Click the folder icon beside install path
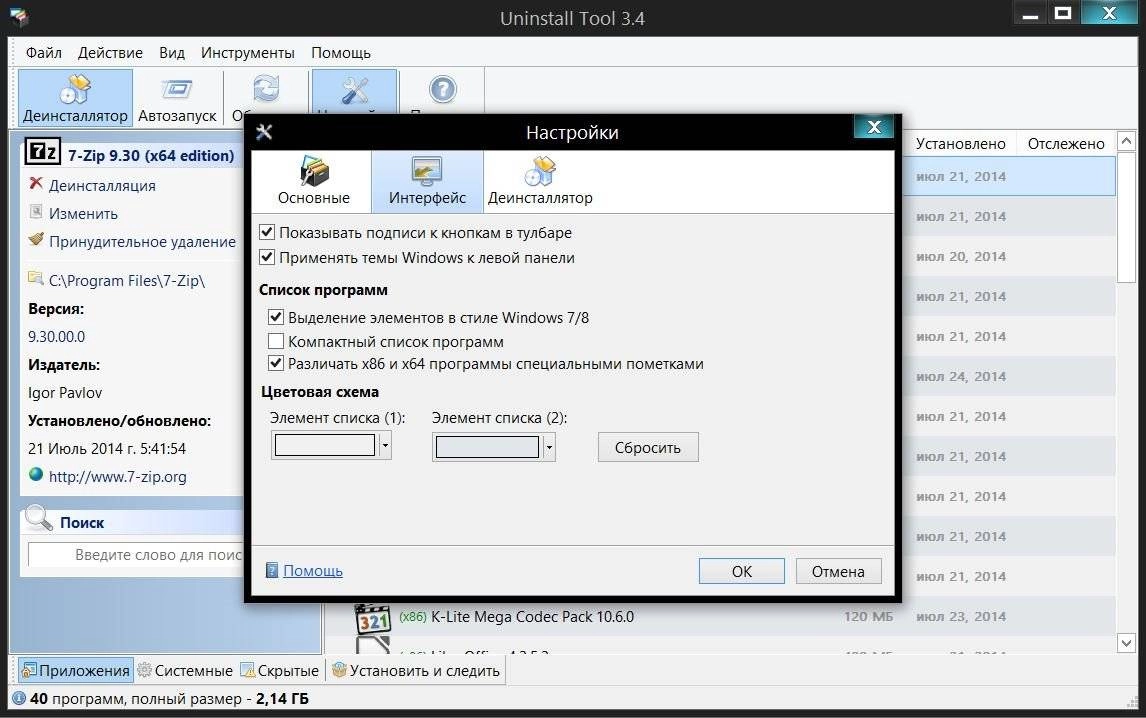1146x718 pixels. pos(36,278)
